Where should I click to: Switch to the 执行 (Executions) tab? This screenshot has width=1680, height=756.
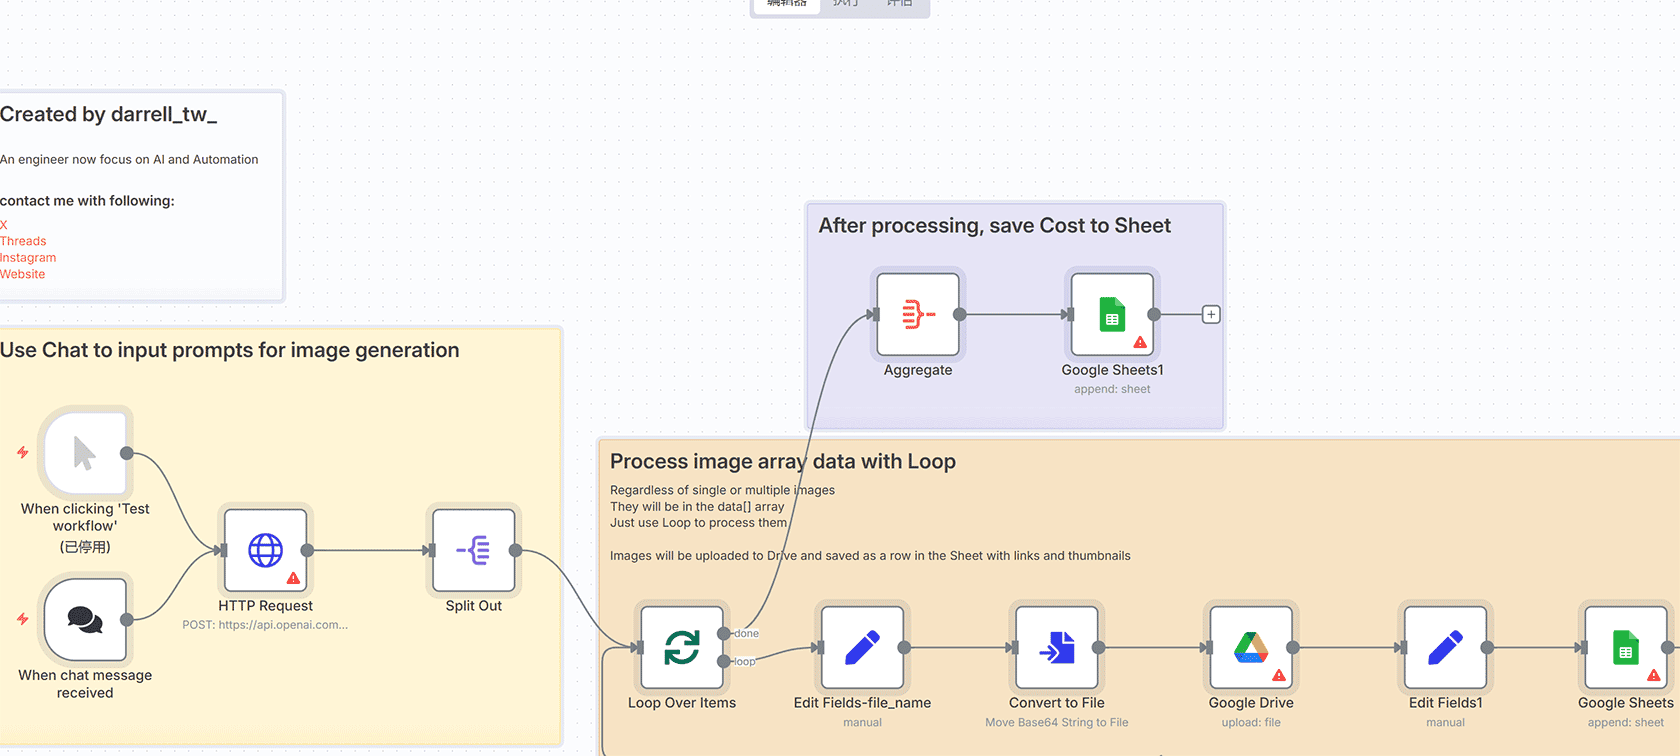click(846, 4)
